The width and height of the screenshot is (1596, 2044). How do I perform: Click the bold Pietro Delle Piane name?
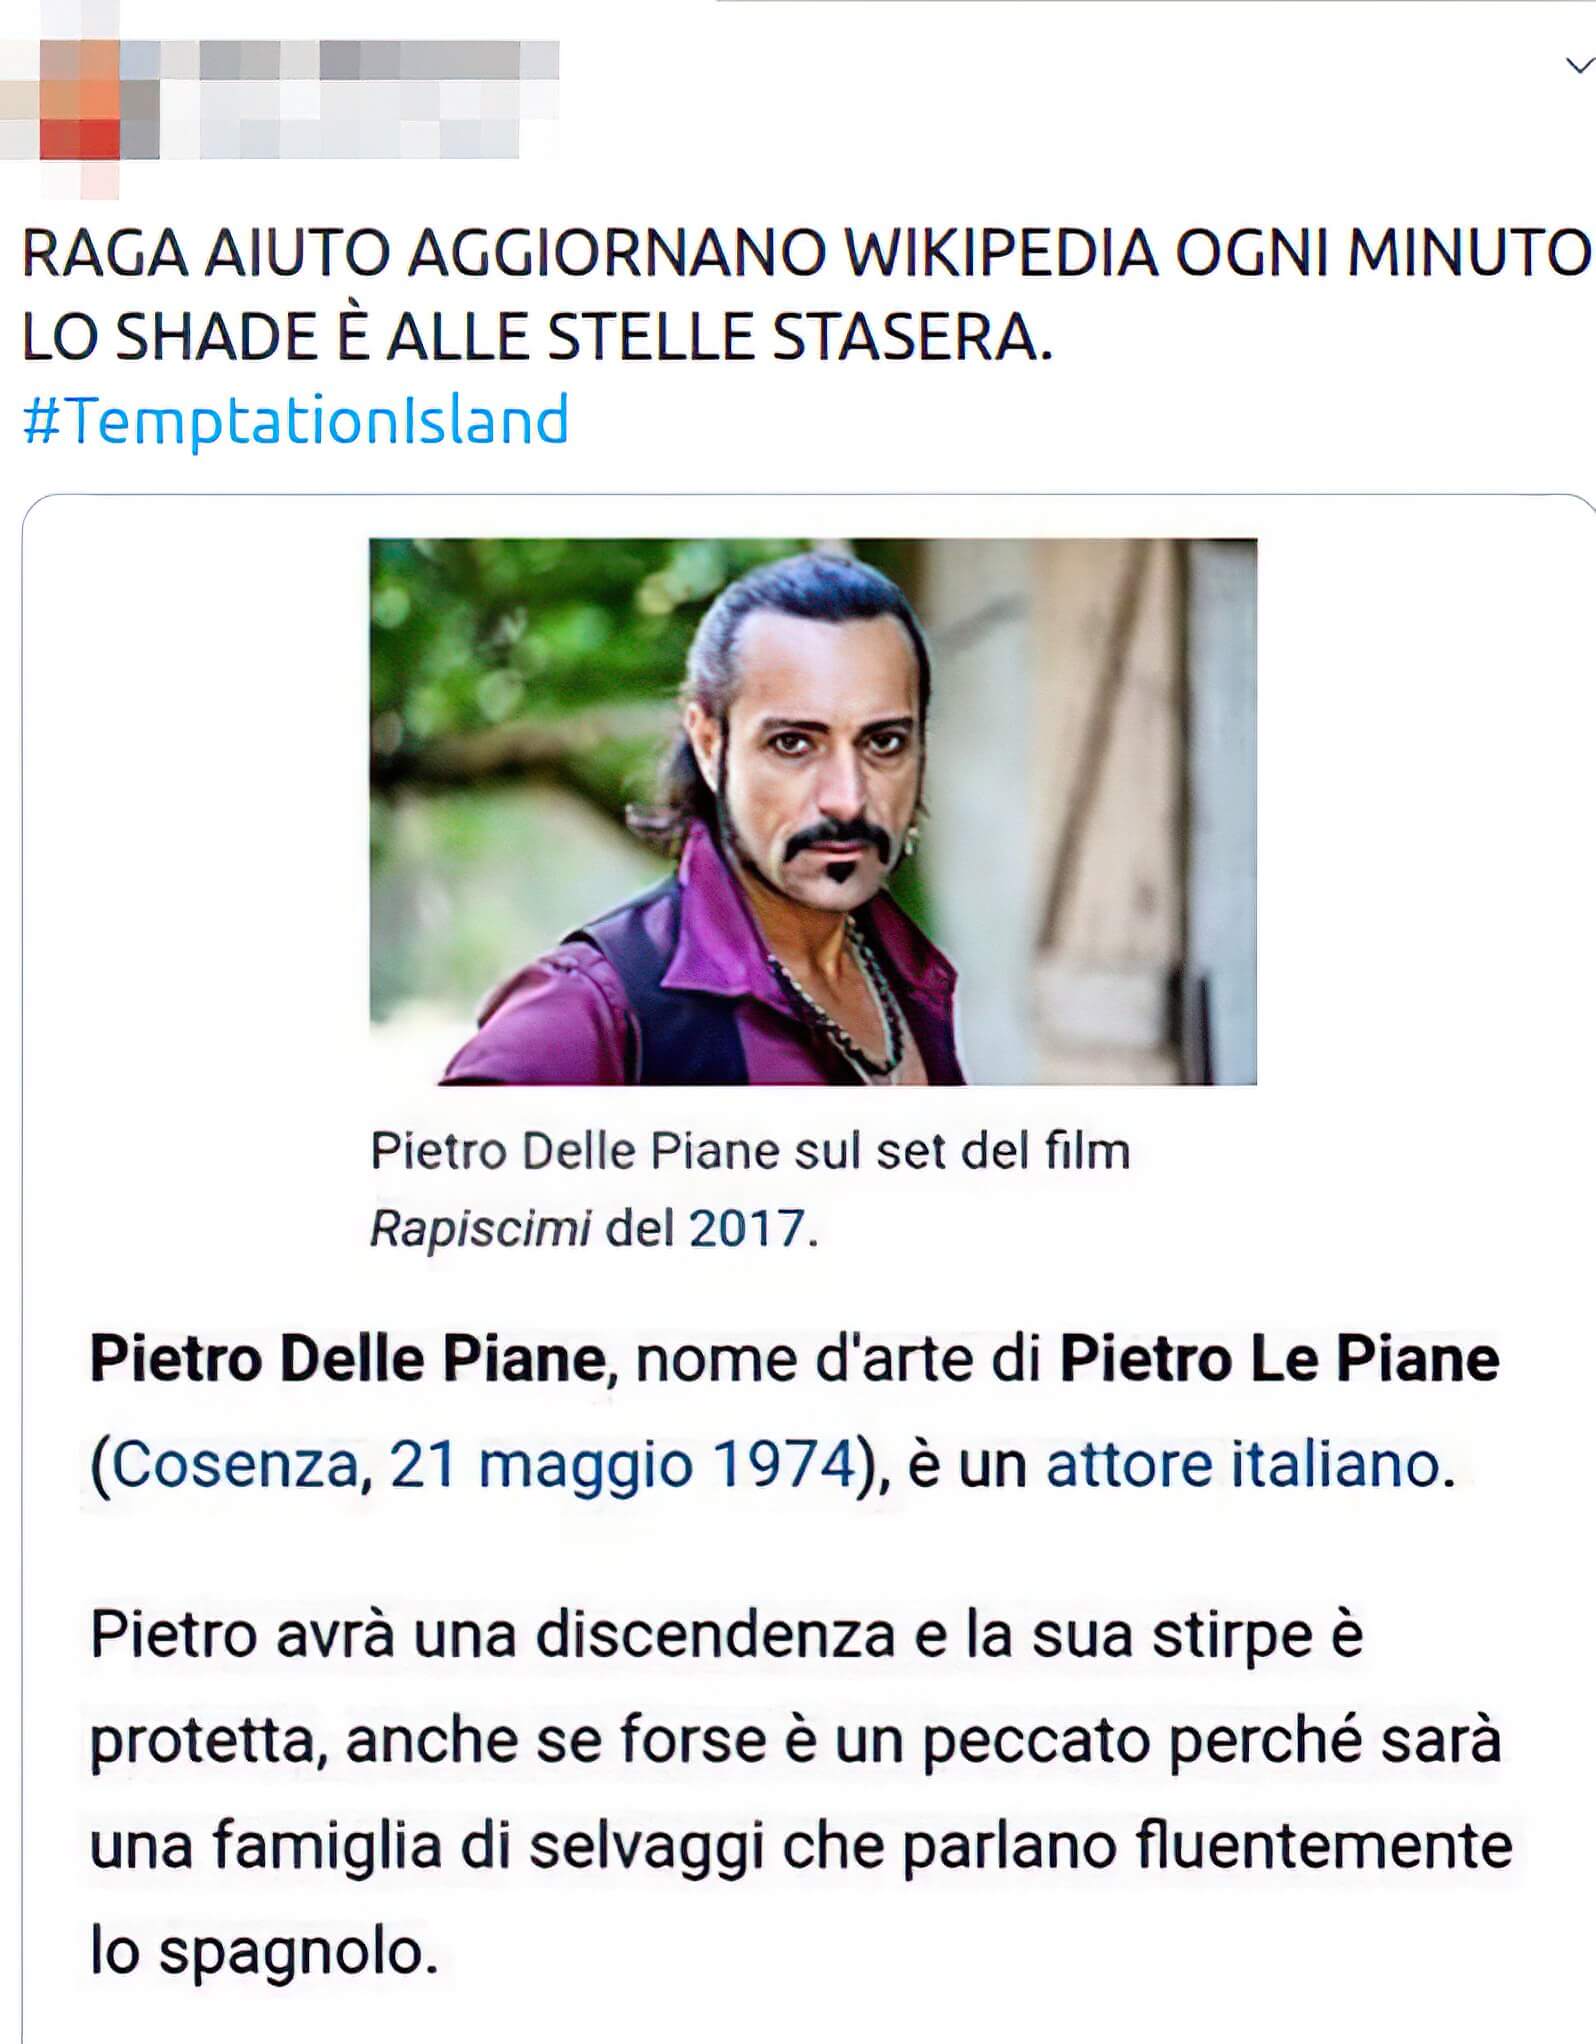[348, 1359]
